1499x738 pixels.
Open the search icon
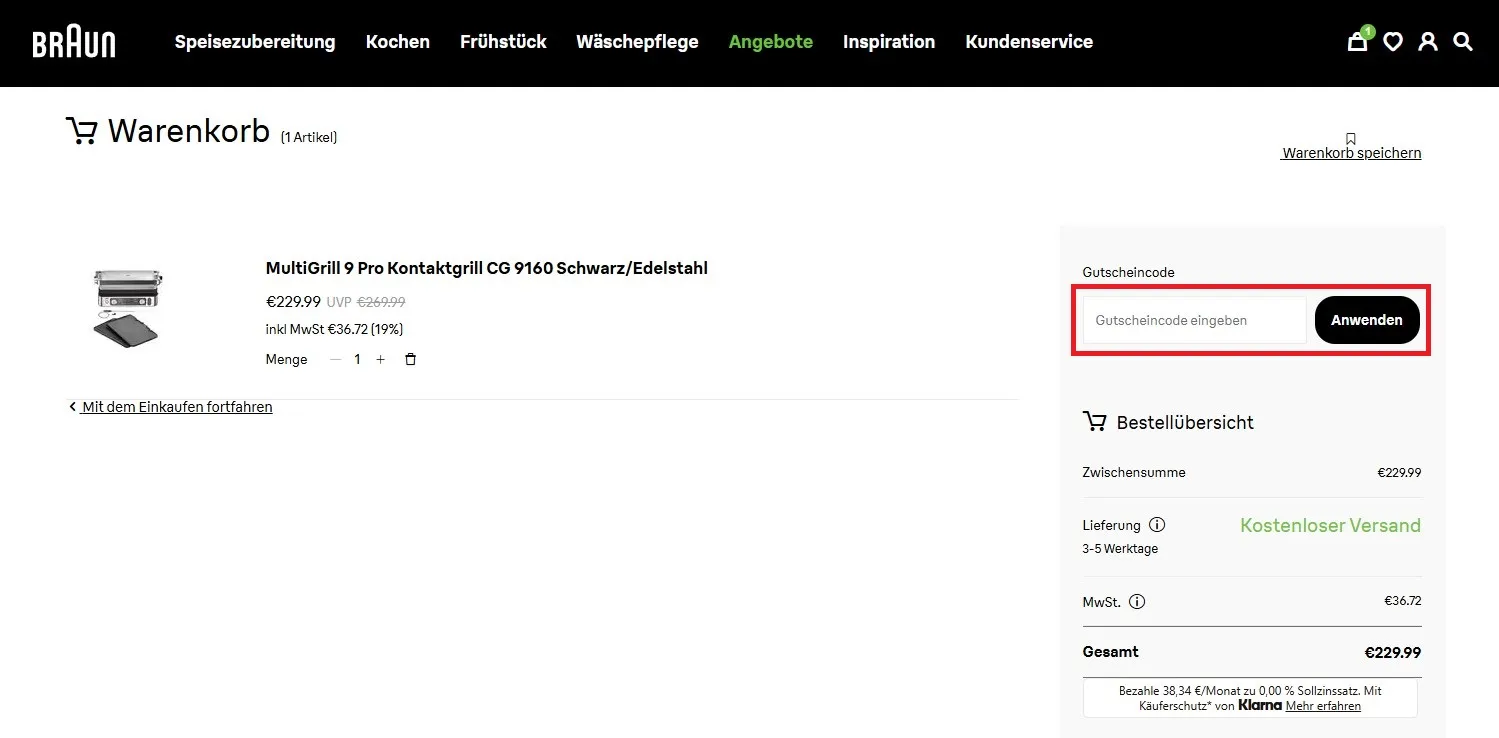[x=1463, y=42]
